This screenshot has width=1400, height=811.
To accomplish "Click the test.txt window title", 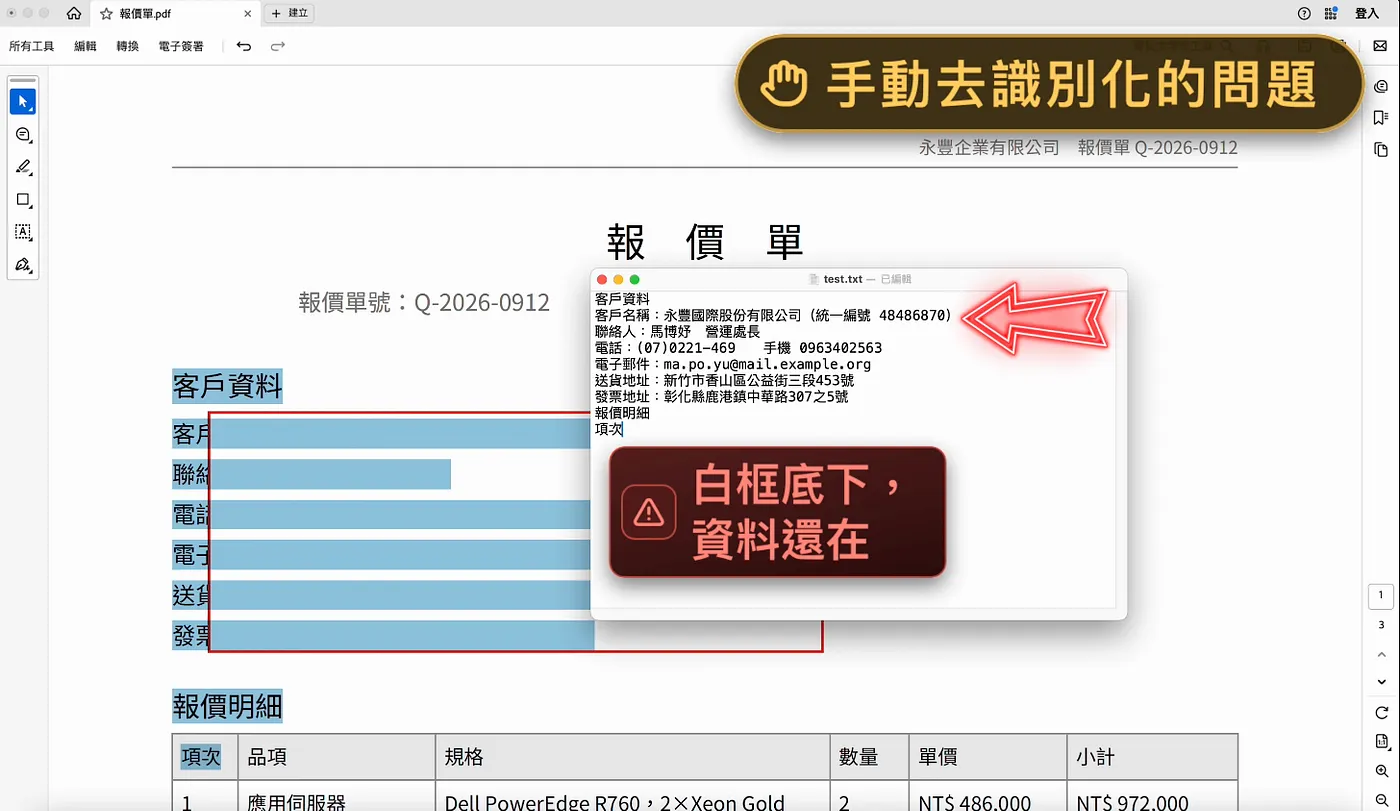I will click(x=843, y=279).
